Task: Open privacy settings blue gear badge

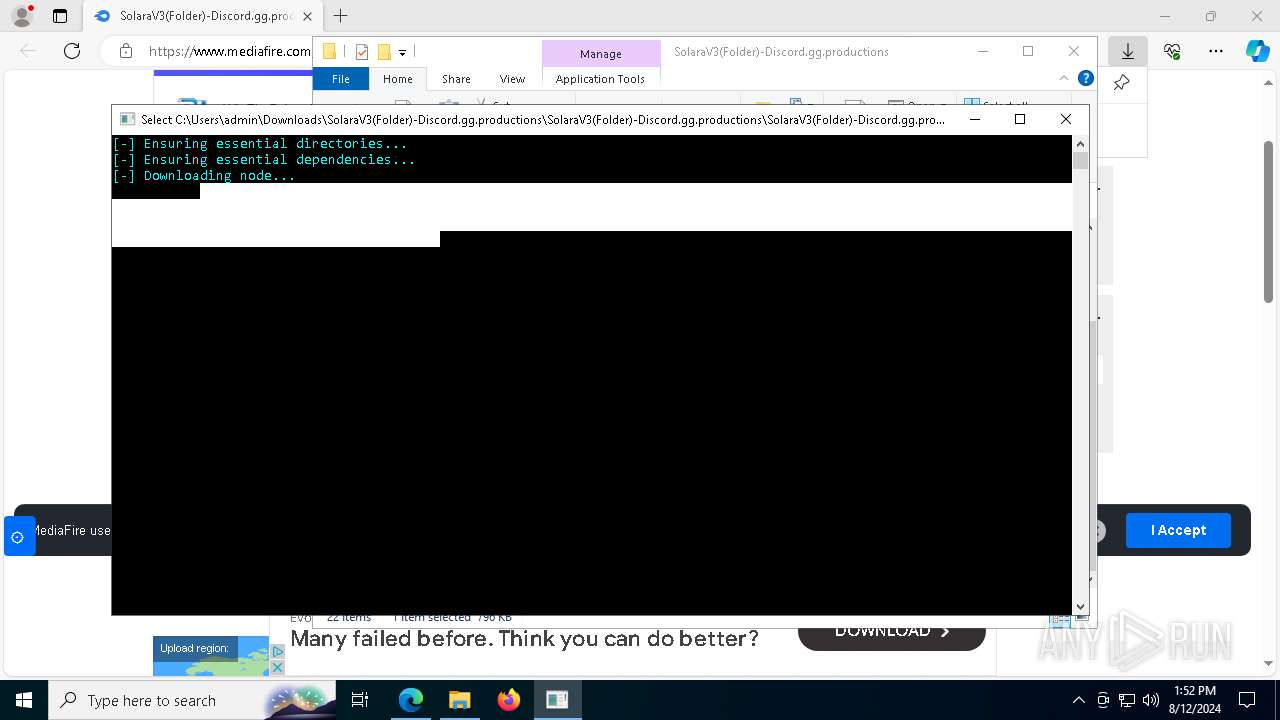Action: click(18, 537)
